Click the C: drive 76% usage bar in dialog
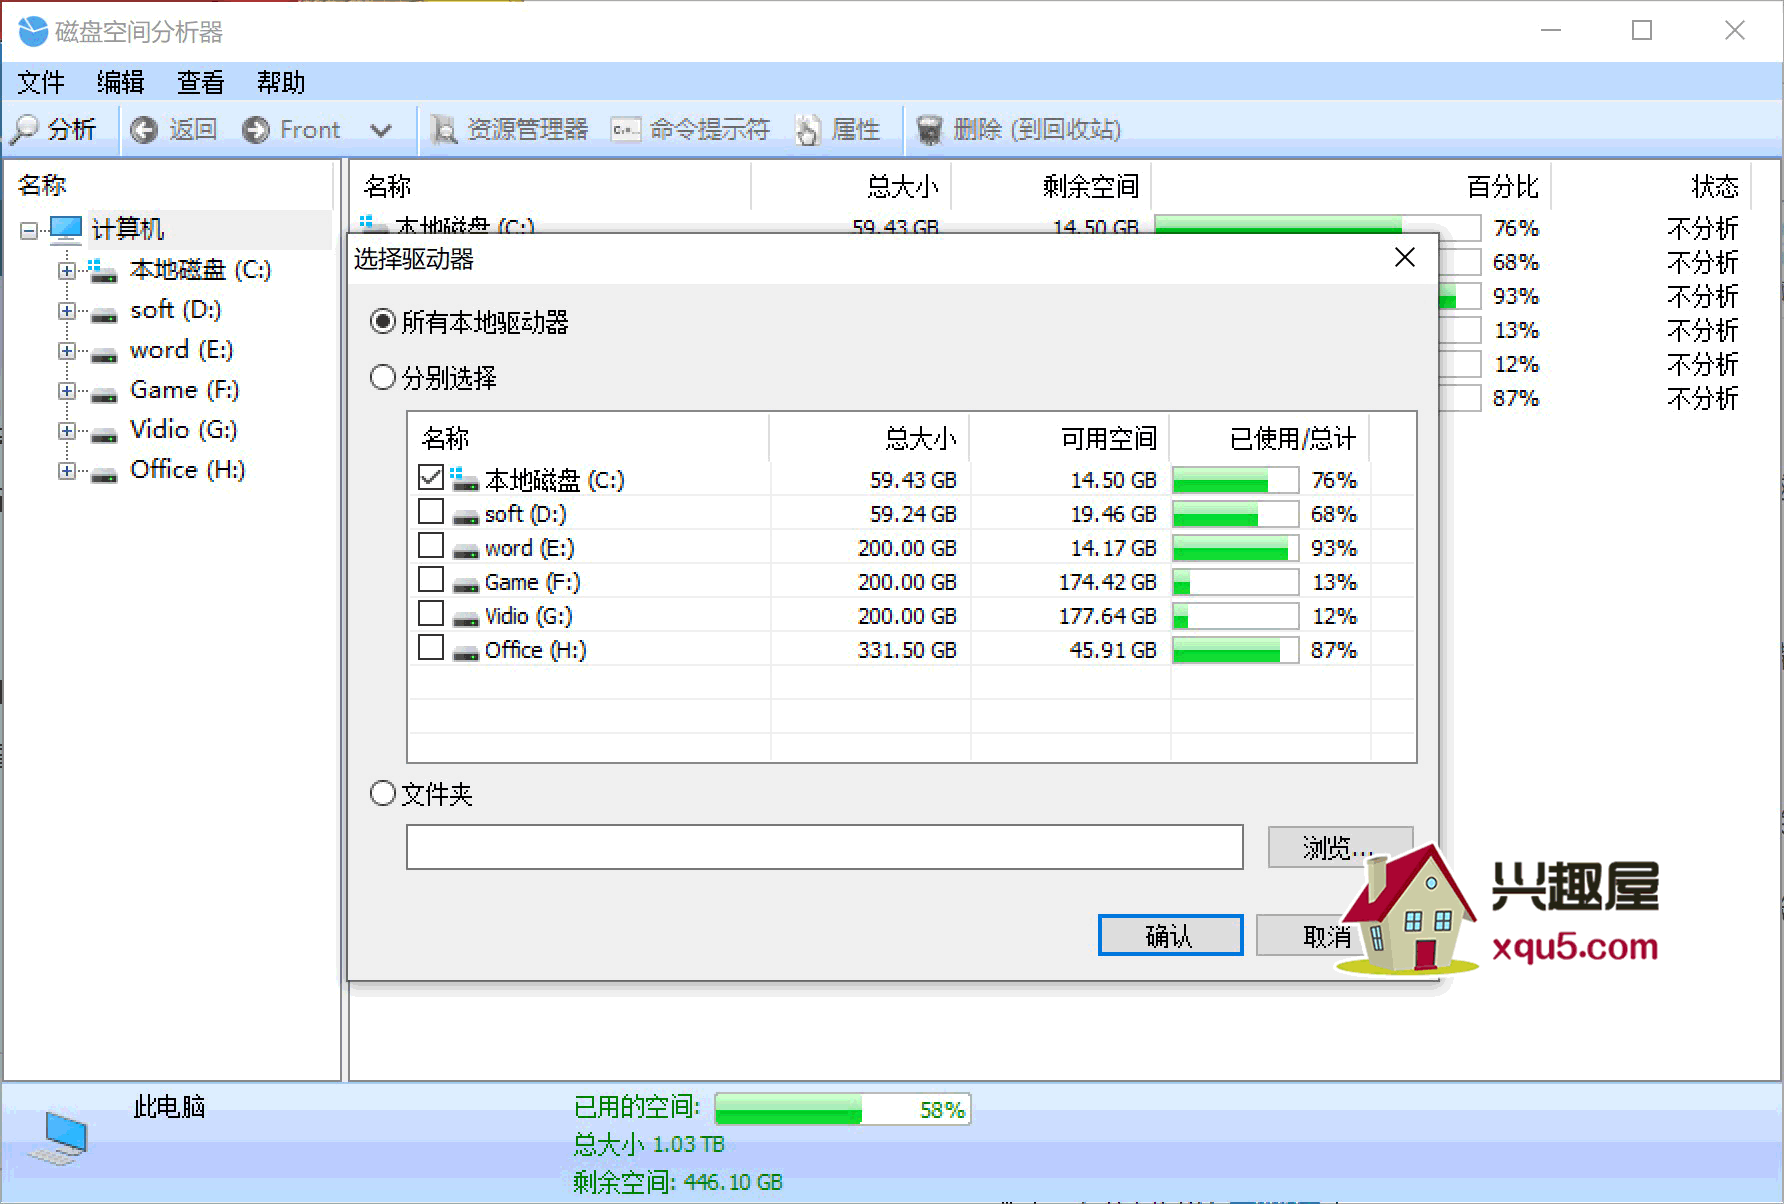The width and height of the screenshot is (1784, 1204). (x=1235, y=481)
